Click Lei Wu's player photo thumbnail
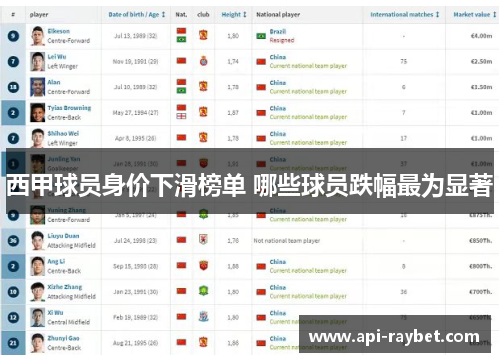This screenshot has width=500, height=362. (38, 61)
